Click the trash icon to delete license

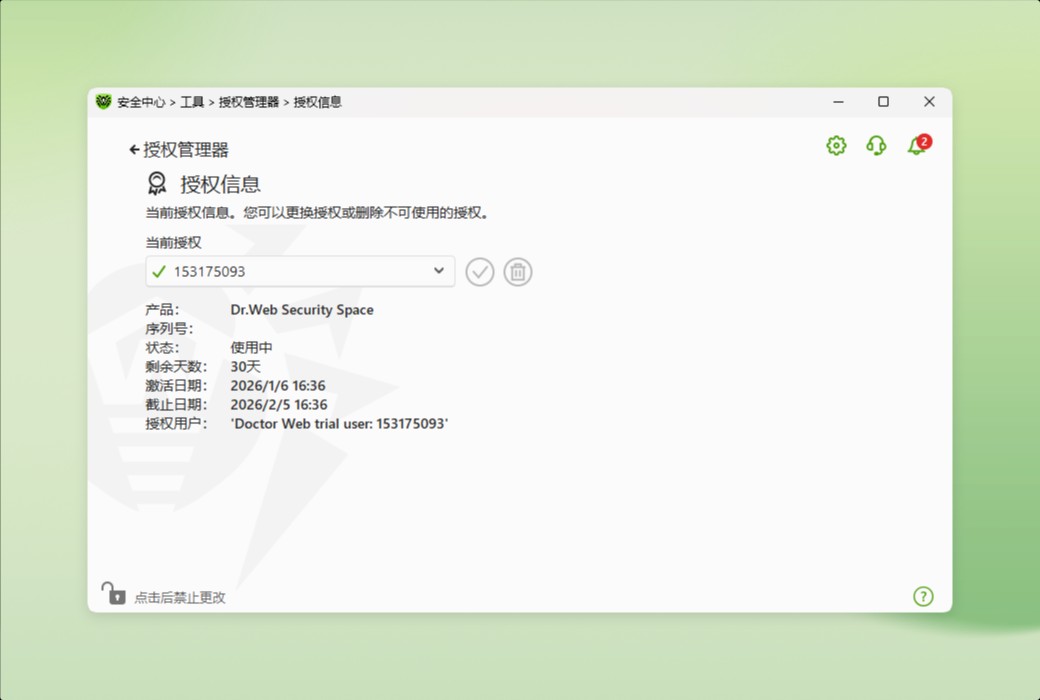(x=517, y=271)
